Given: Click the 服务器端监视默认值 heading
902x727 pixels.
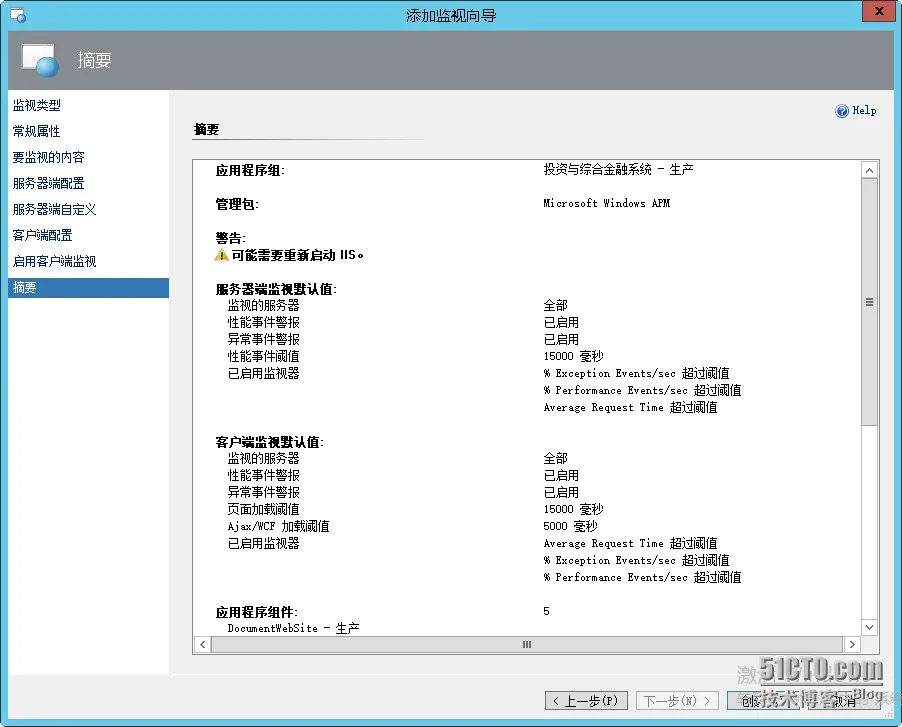Looking at the screenshot, I should coord(276,289).
